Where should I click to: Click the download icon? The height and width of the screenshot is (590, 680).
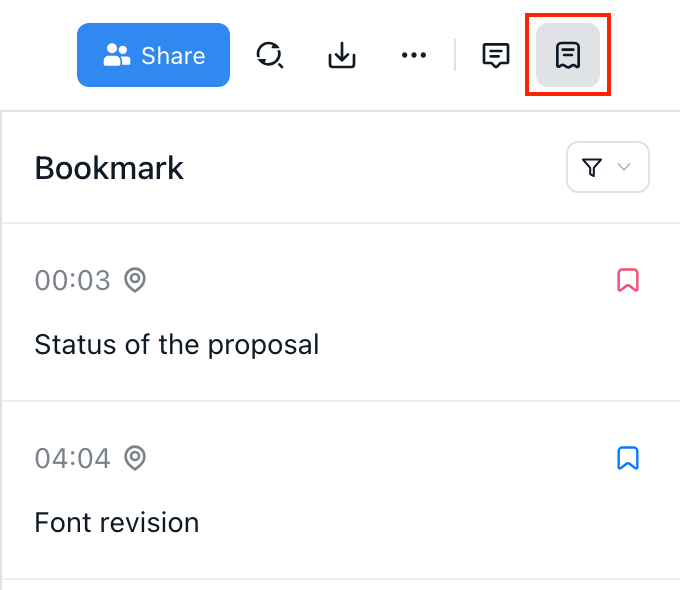pyautogui.click(x=342, y=55)
